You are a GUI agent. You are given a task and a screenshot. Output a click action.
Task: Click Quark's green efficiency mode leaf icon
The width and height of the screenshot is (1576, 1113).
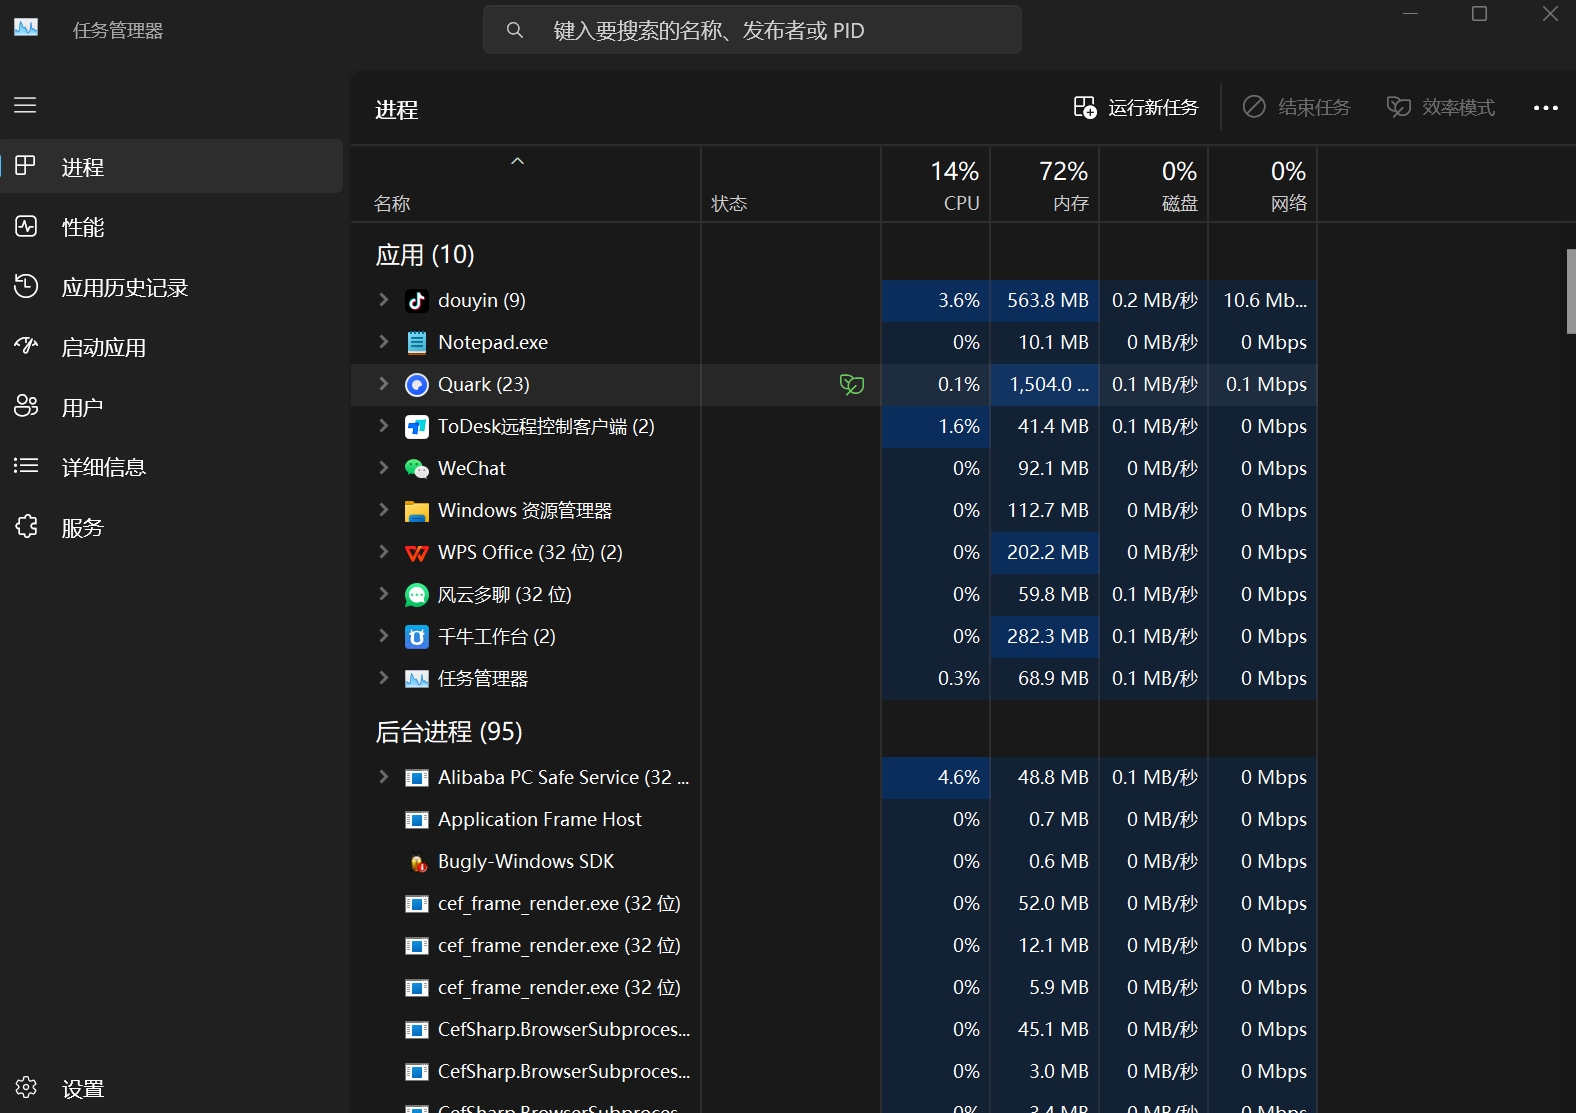tap(851, 385)
